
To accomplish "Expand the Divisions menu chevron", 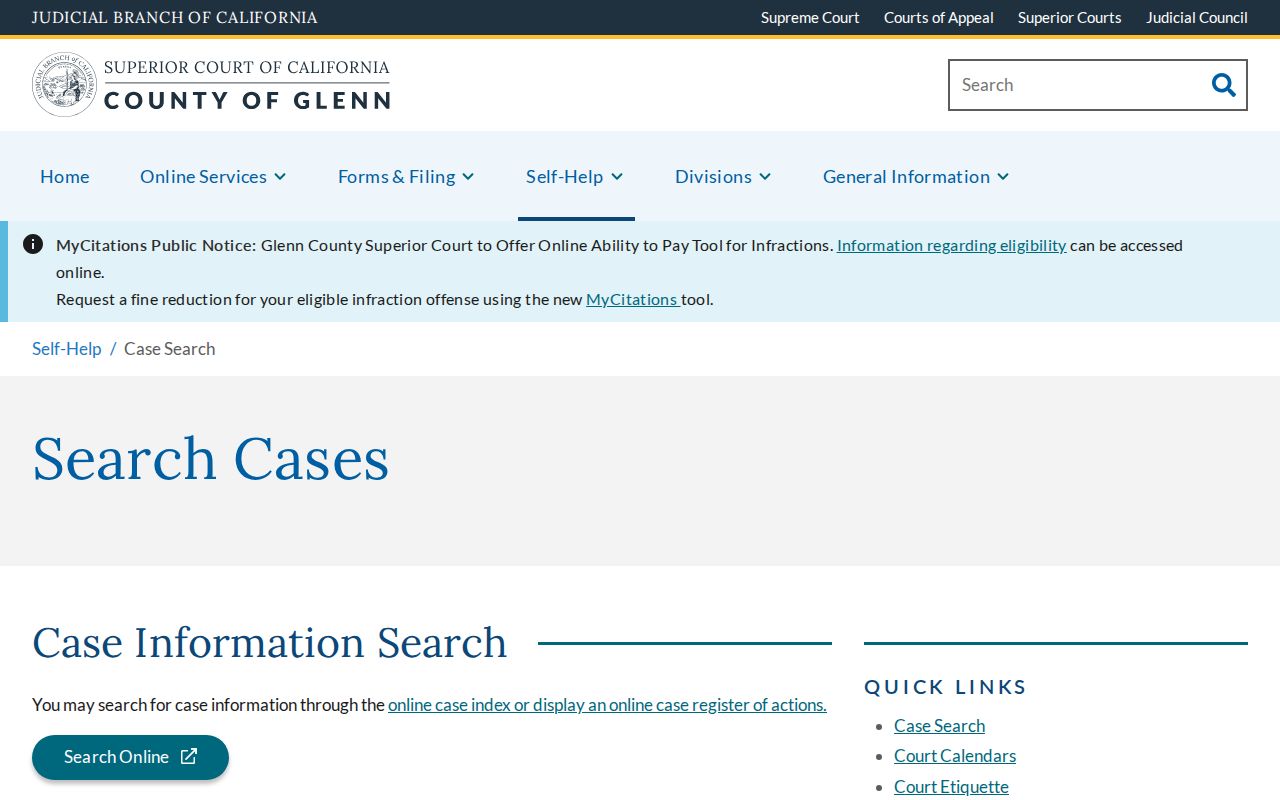I will tap(765, 177).
